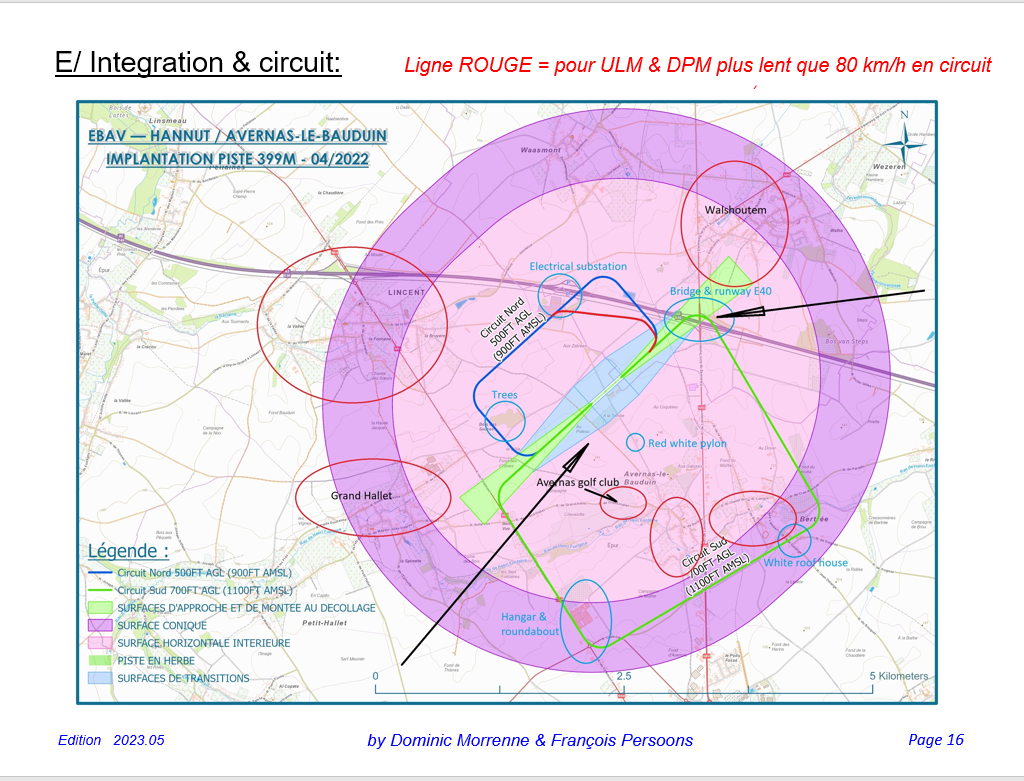Click the Walshoutem village label
The width and height of the screenshot is (1024, 781).
click(x=735, y=211)
